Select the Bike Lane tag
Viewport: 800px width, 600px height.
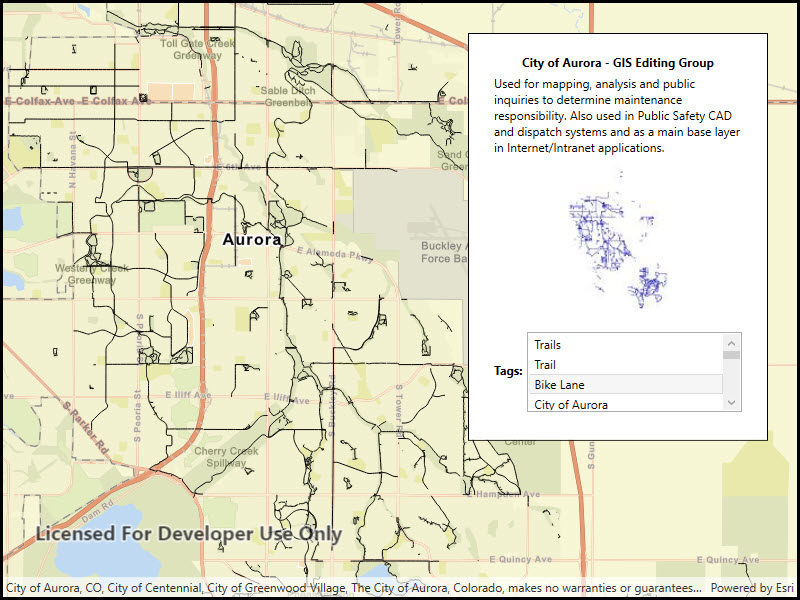(x=626, y=385)
